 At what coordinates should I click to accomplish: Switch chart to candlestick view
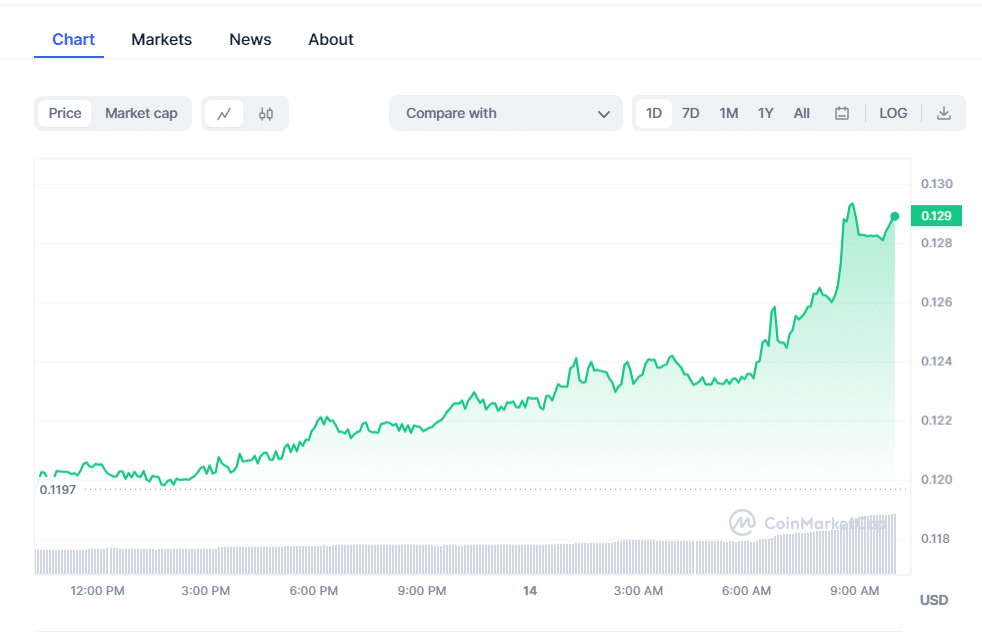[x=265, y=113]
